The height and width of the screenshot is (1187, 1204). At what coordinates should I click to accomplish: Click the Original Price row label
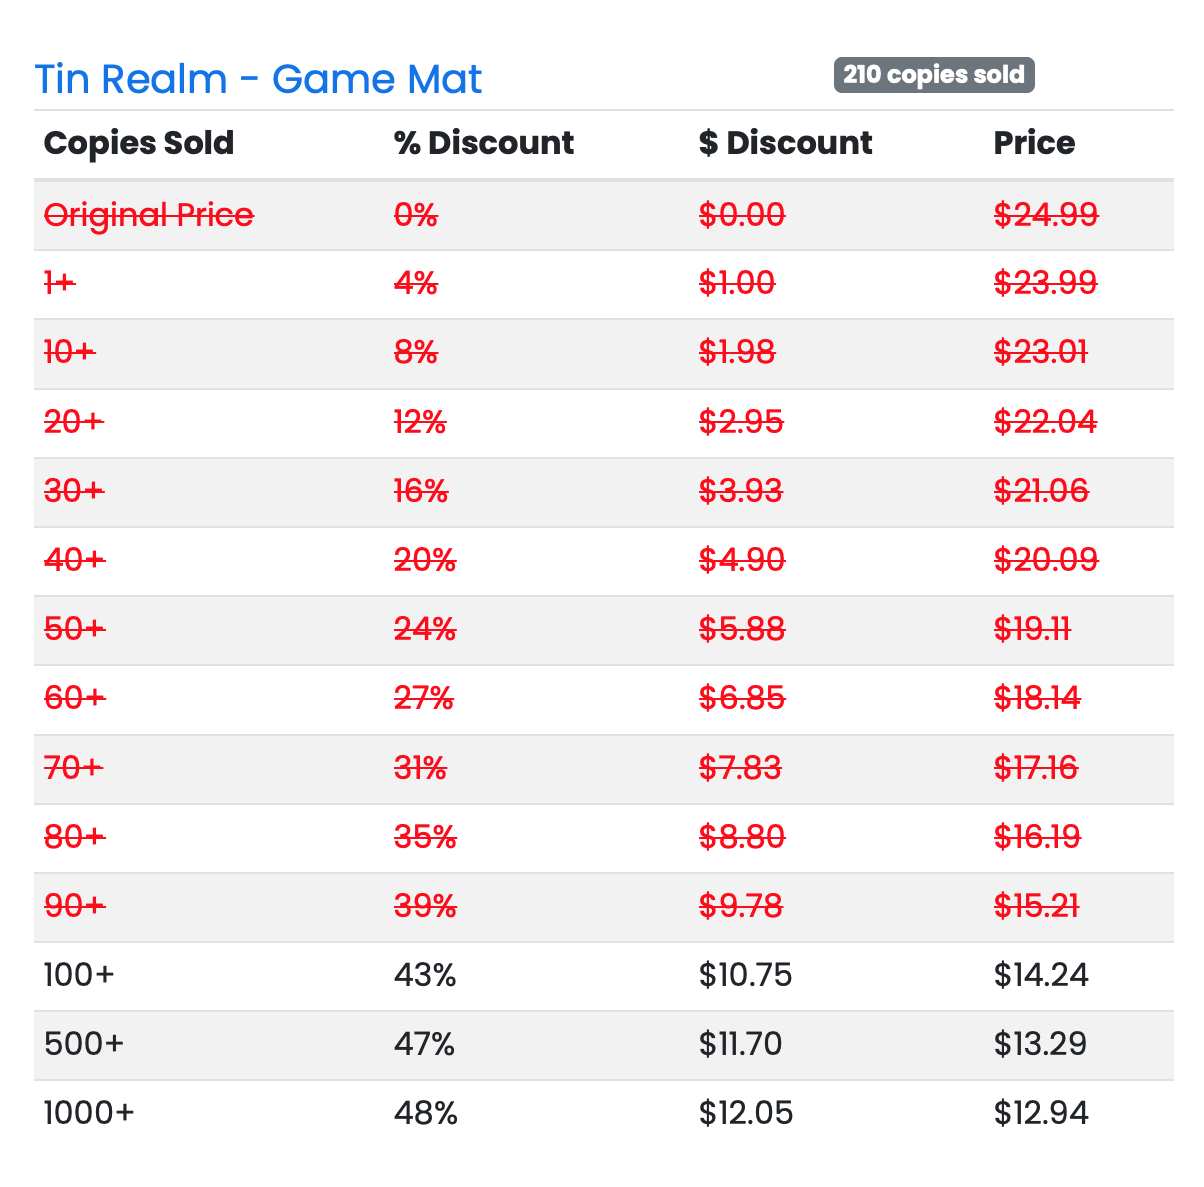(149, 215)
